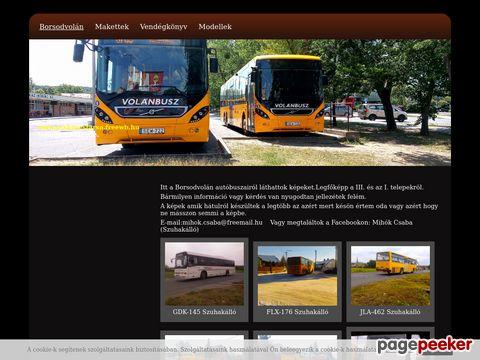This screenshot has width=480, height=360.
Task: Open the Vendégkönyv guestbook page
Action: 163,27
